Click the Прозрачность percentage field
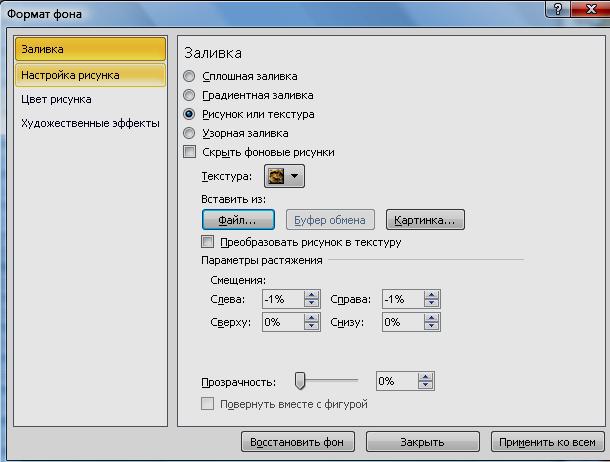 [397, 381]
